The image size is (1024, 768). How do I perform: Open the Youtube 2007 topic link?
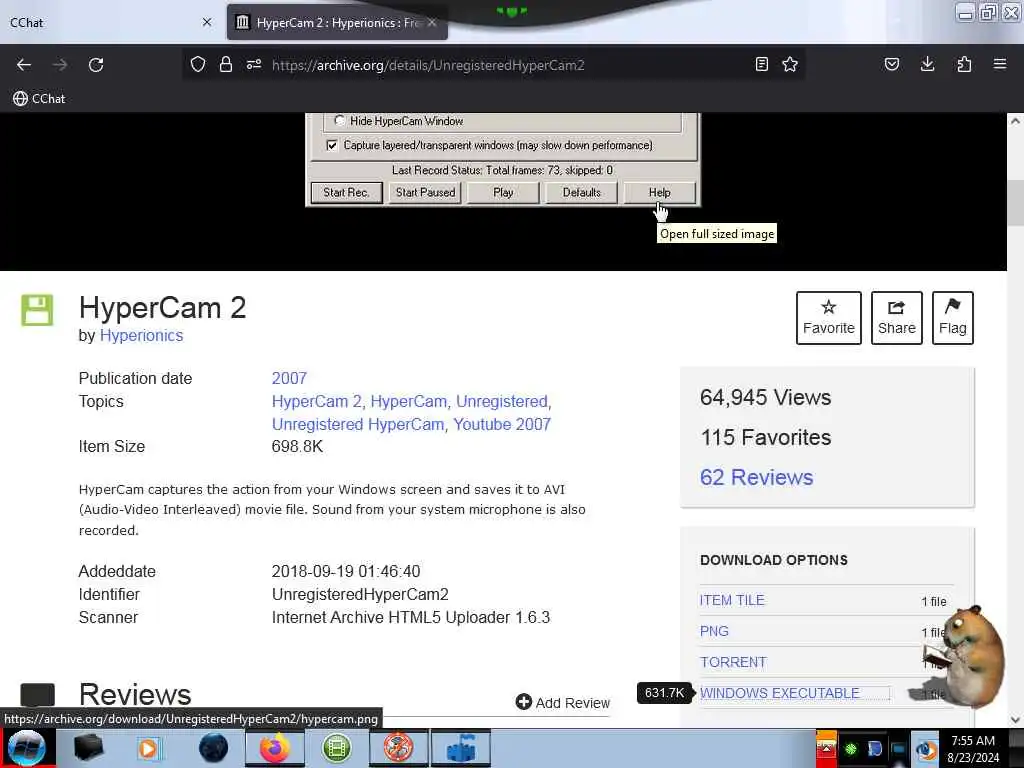click(502, 424)
